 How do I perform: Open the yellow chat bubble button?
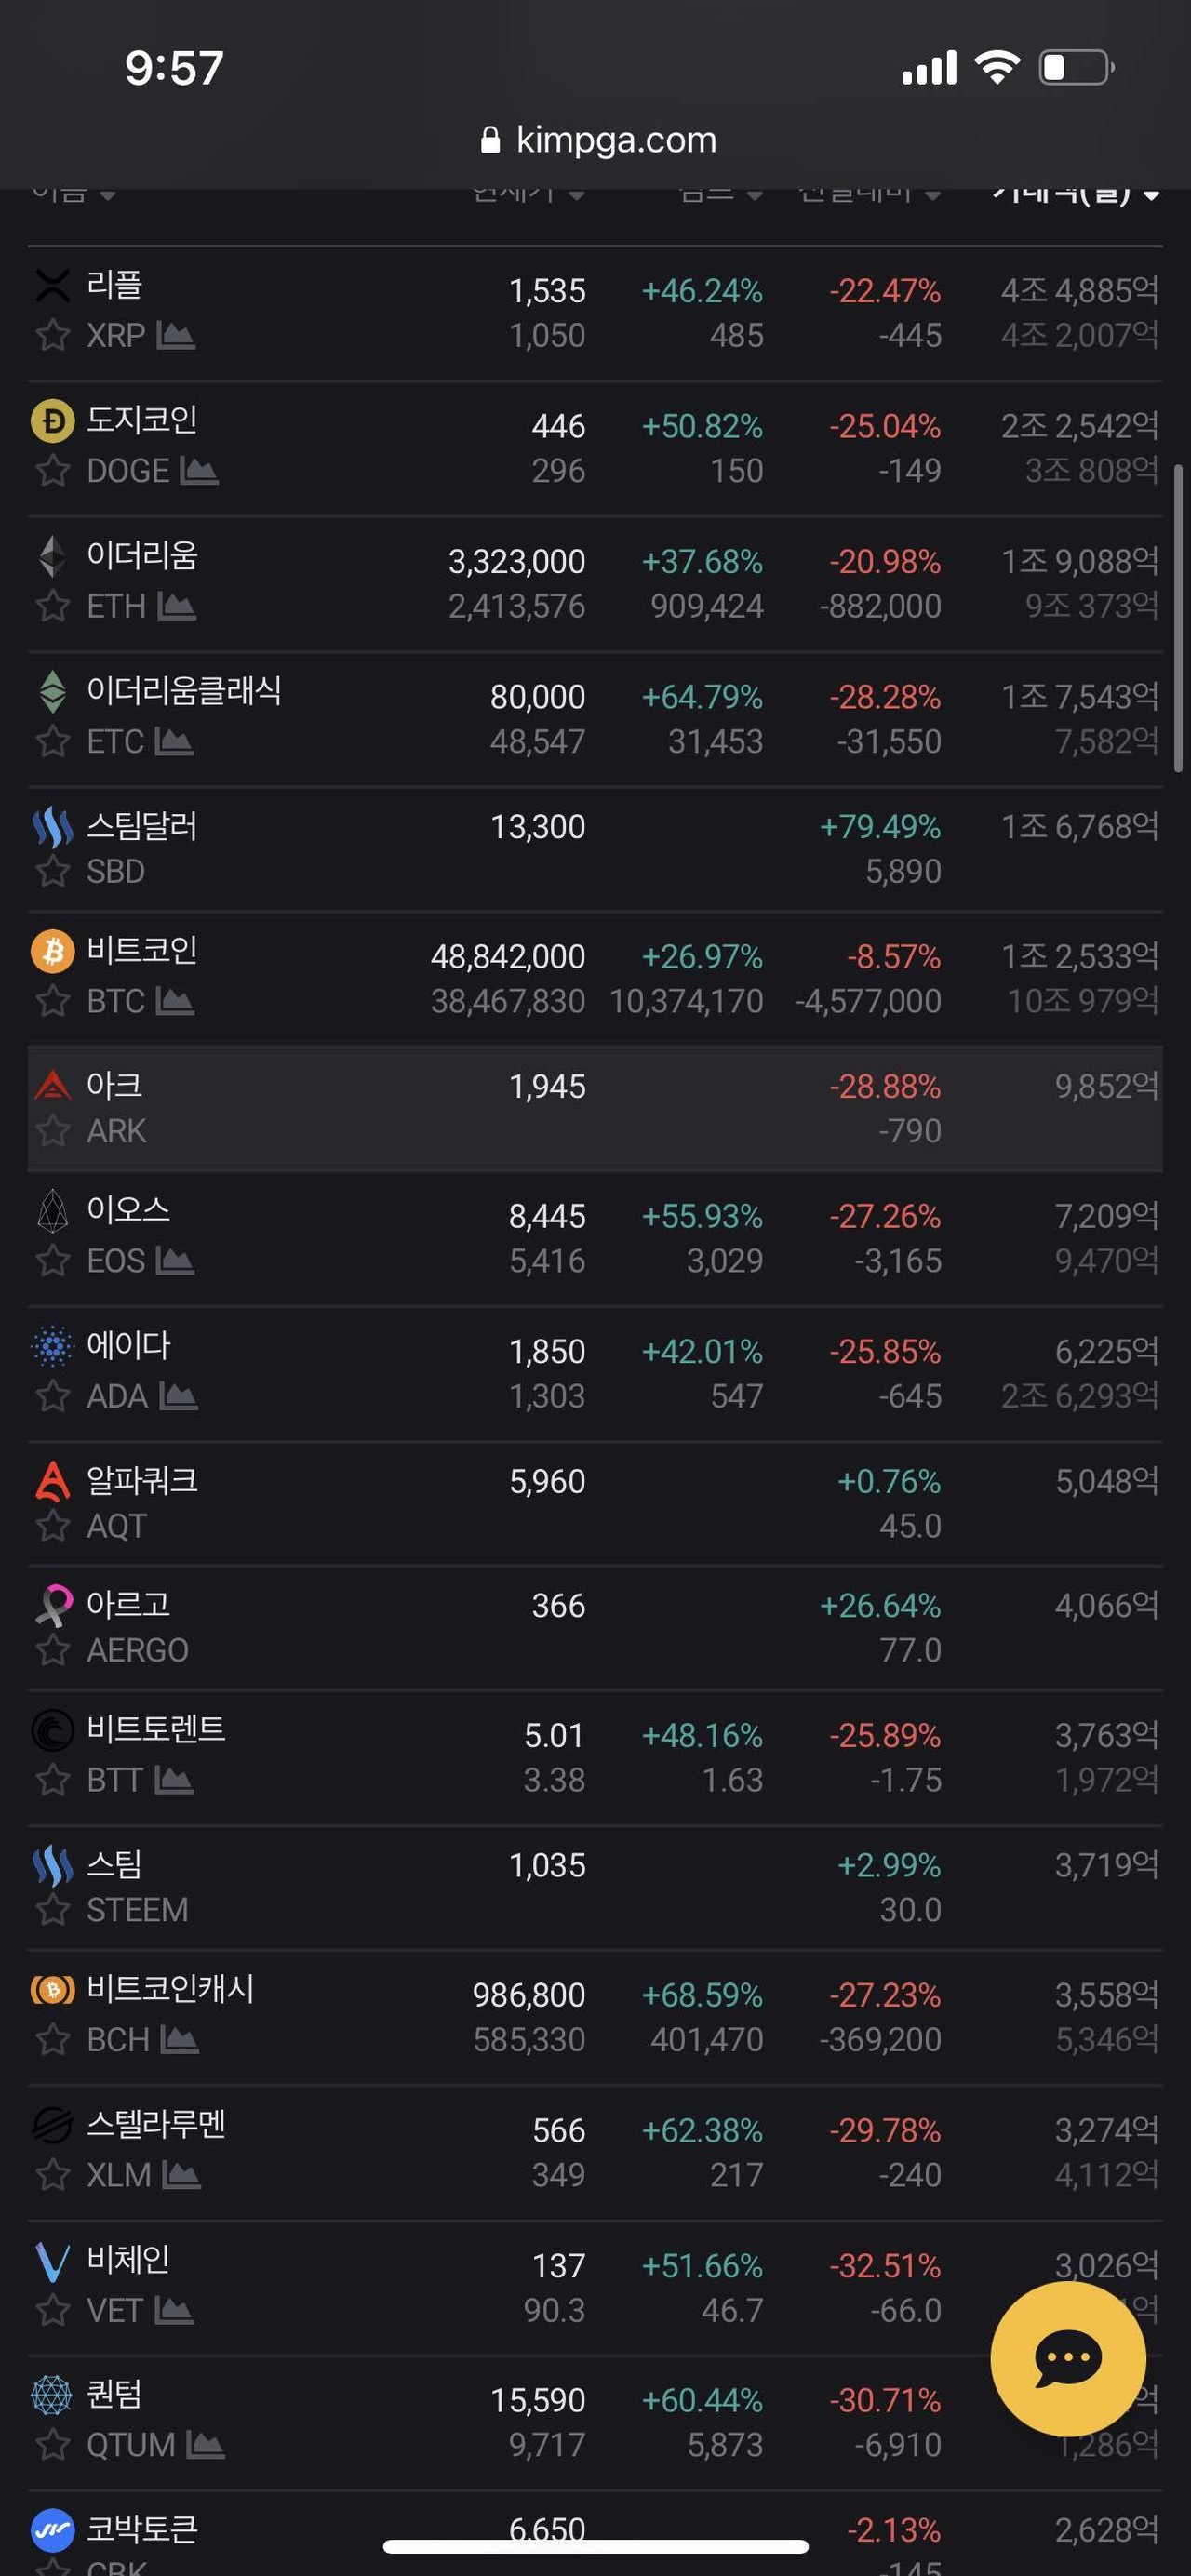pyautogui.click(x=1067, y=2358)
